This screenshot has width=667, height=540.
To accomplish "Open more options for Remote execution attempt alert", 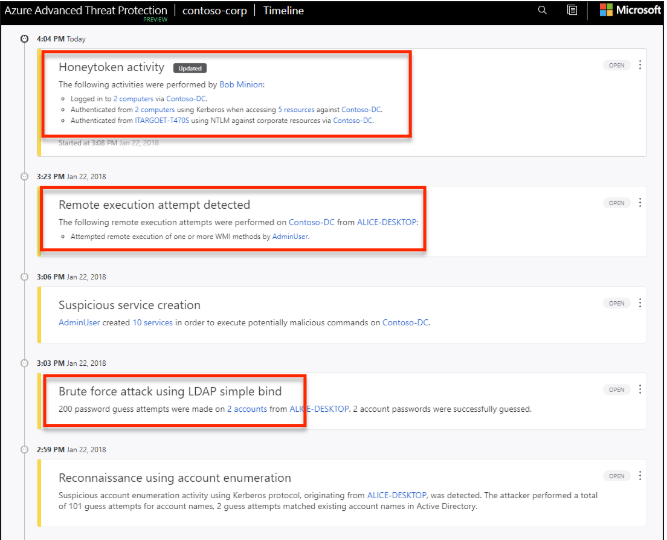I will point(640,203).
